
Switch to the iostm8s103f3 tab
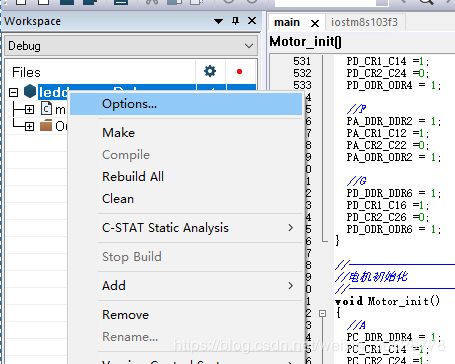click(x=364, y=22)
